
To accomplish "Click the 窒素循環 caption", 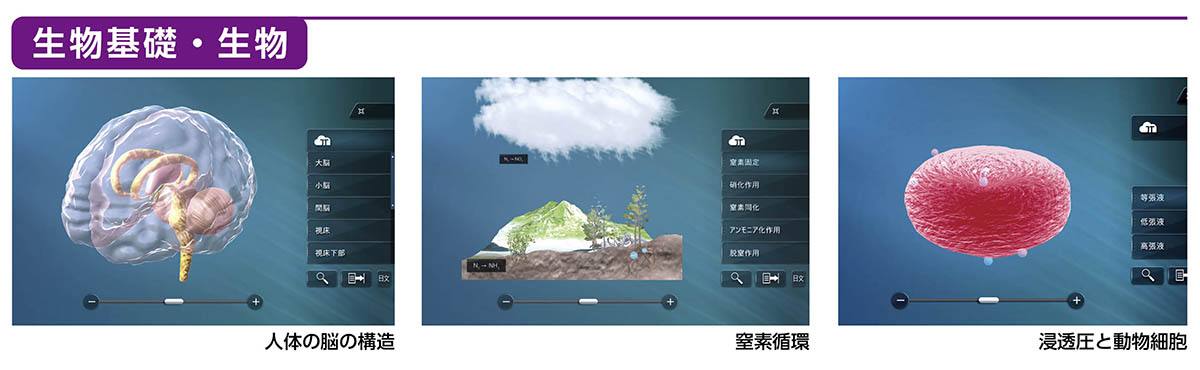I will point(772,343).
